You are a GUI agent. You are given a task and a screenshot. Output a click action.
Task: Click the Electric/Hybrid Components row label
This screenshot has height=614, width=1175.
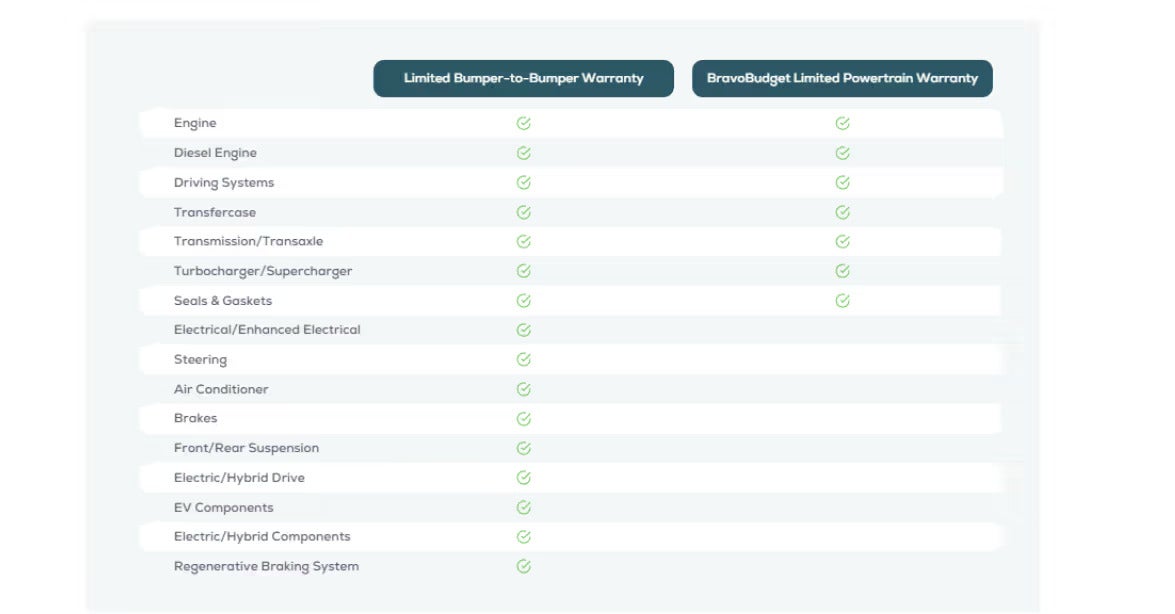262,536
